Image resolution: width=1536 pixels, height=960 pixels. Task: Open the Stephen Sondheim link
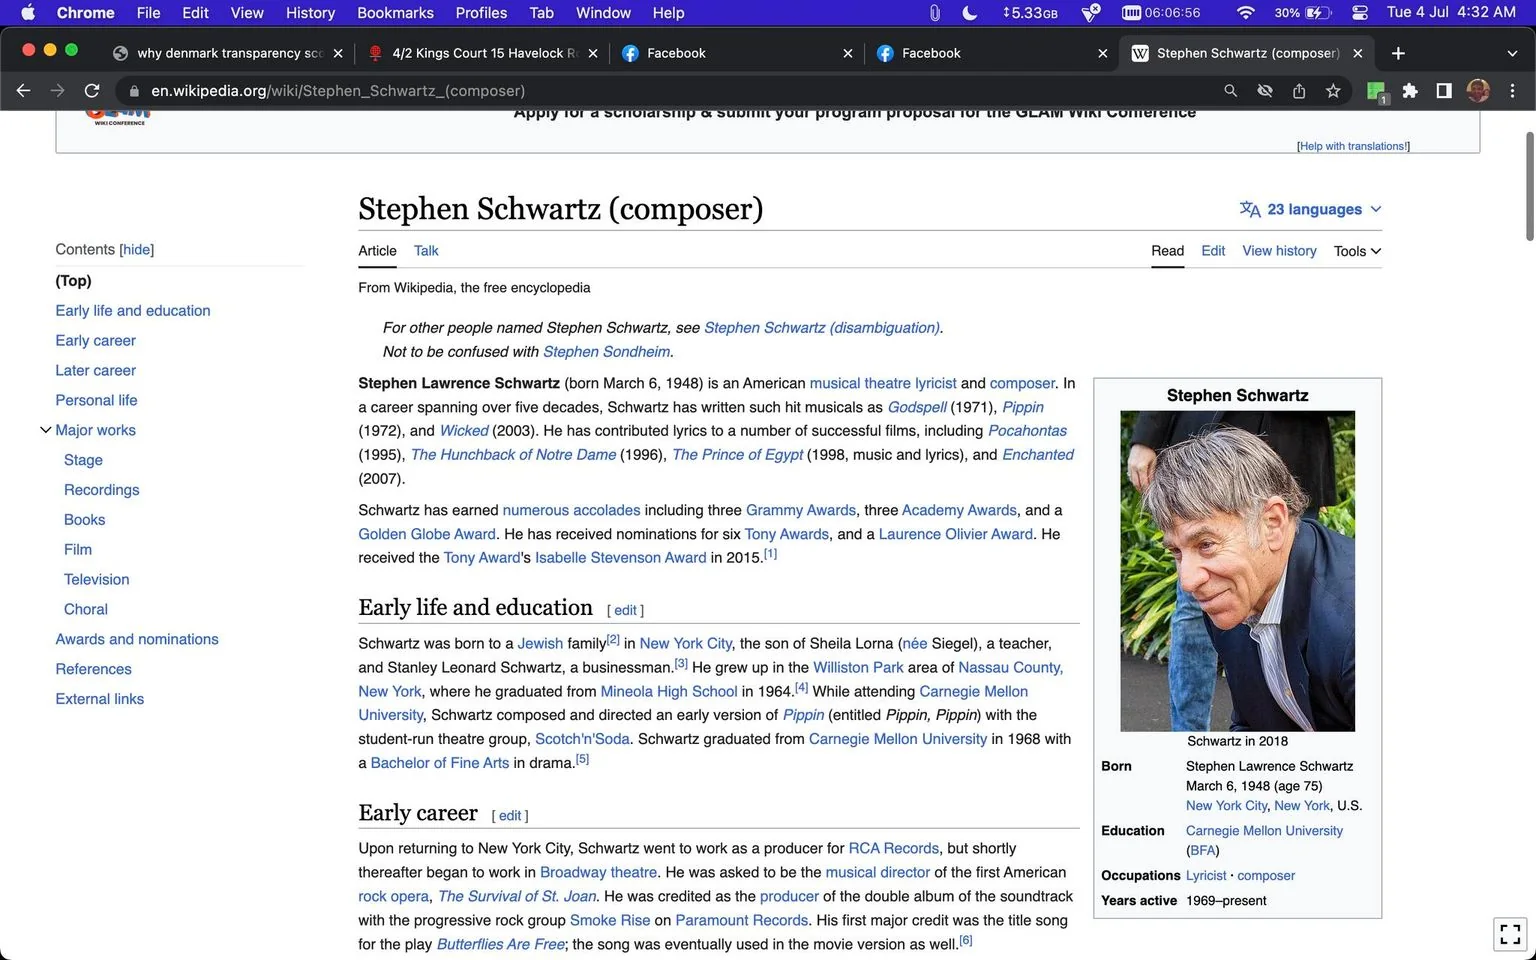coord(606,352)
